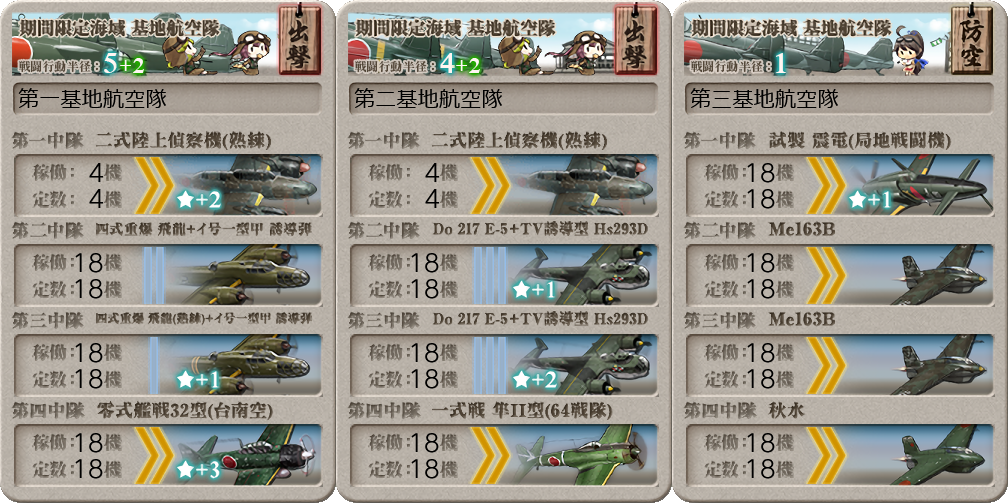1008x503 pixels.
Task: Select the 秋水 rocket fighter slot
Action: click(x=840, y=455)
